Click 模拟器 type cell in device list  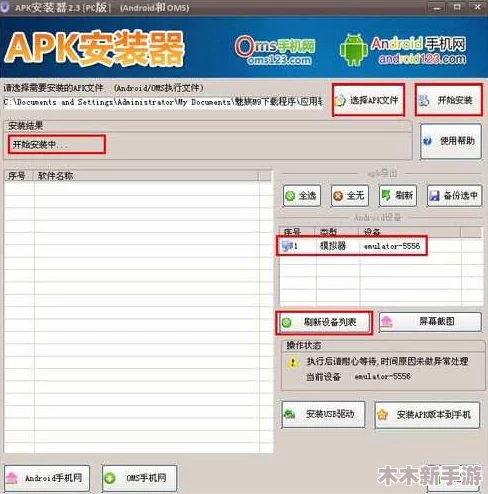coord(332,246)
